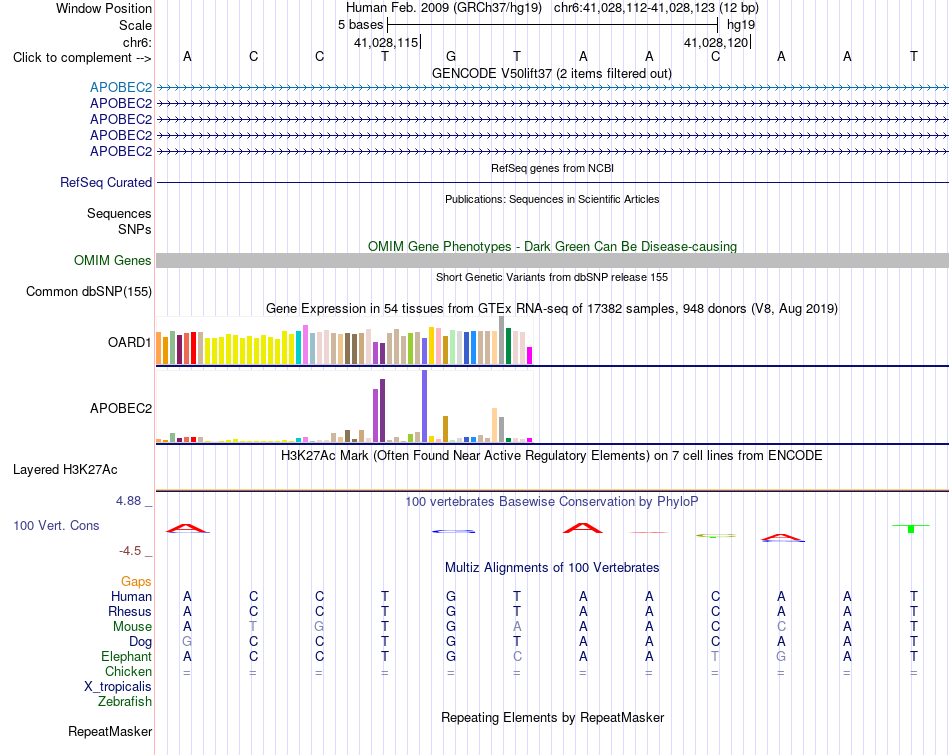Click the Sequences track label
The width and height of the screenshot is (950, 755).
click(x=119, y=213)
